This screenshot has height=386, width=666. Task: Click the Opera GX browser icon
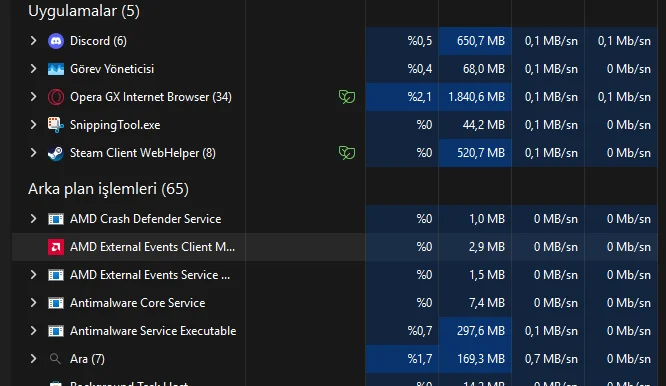(x=56, y=97)
